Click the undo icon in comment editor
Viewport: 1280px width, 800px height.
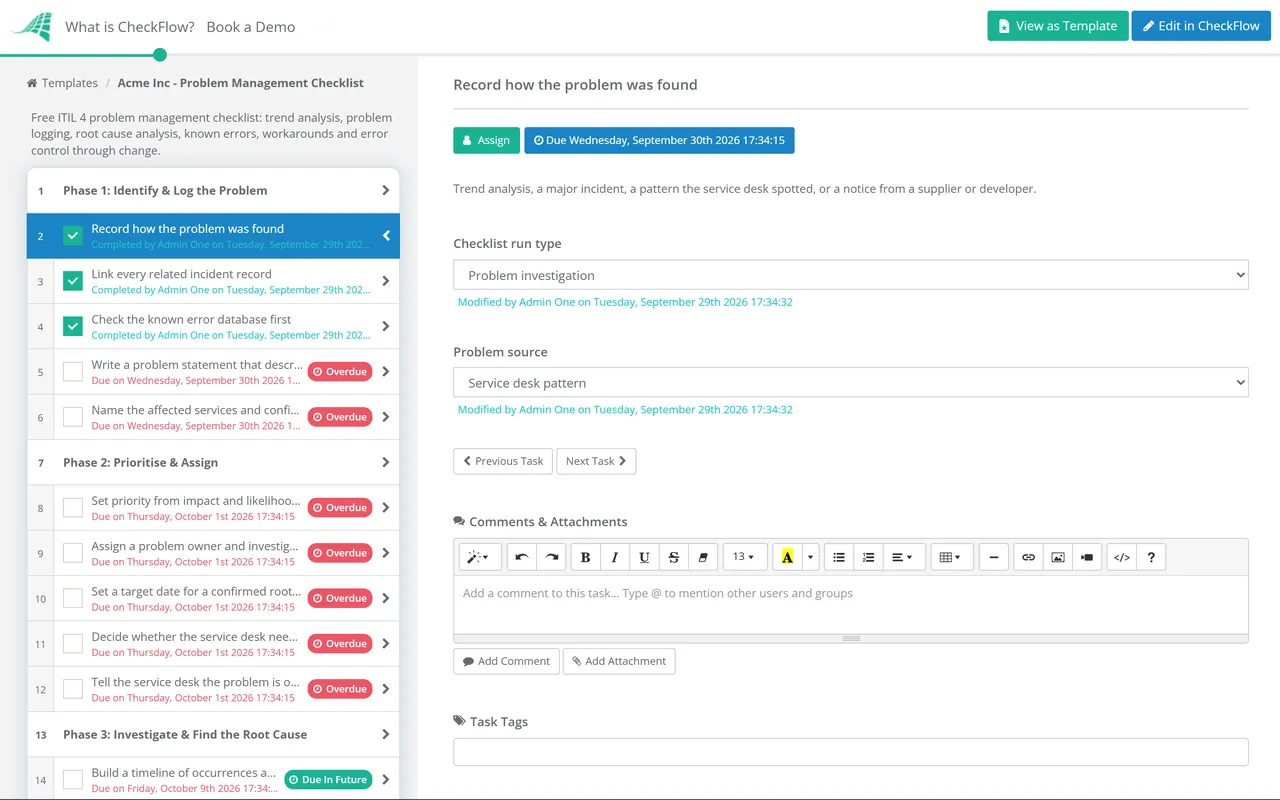[522, 557]
